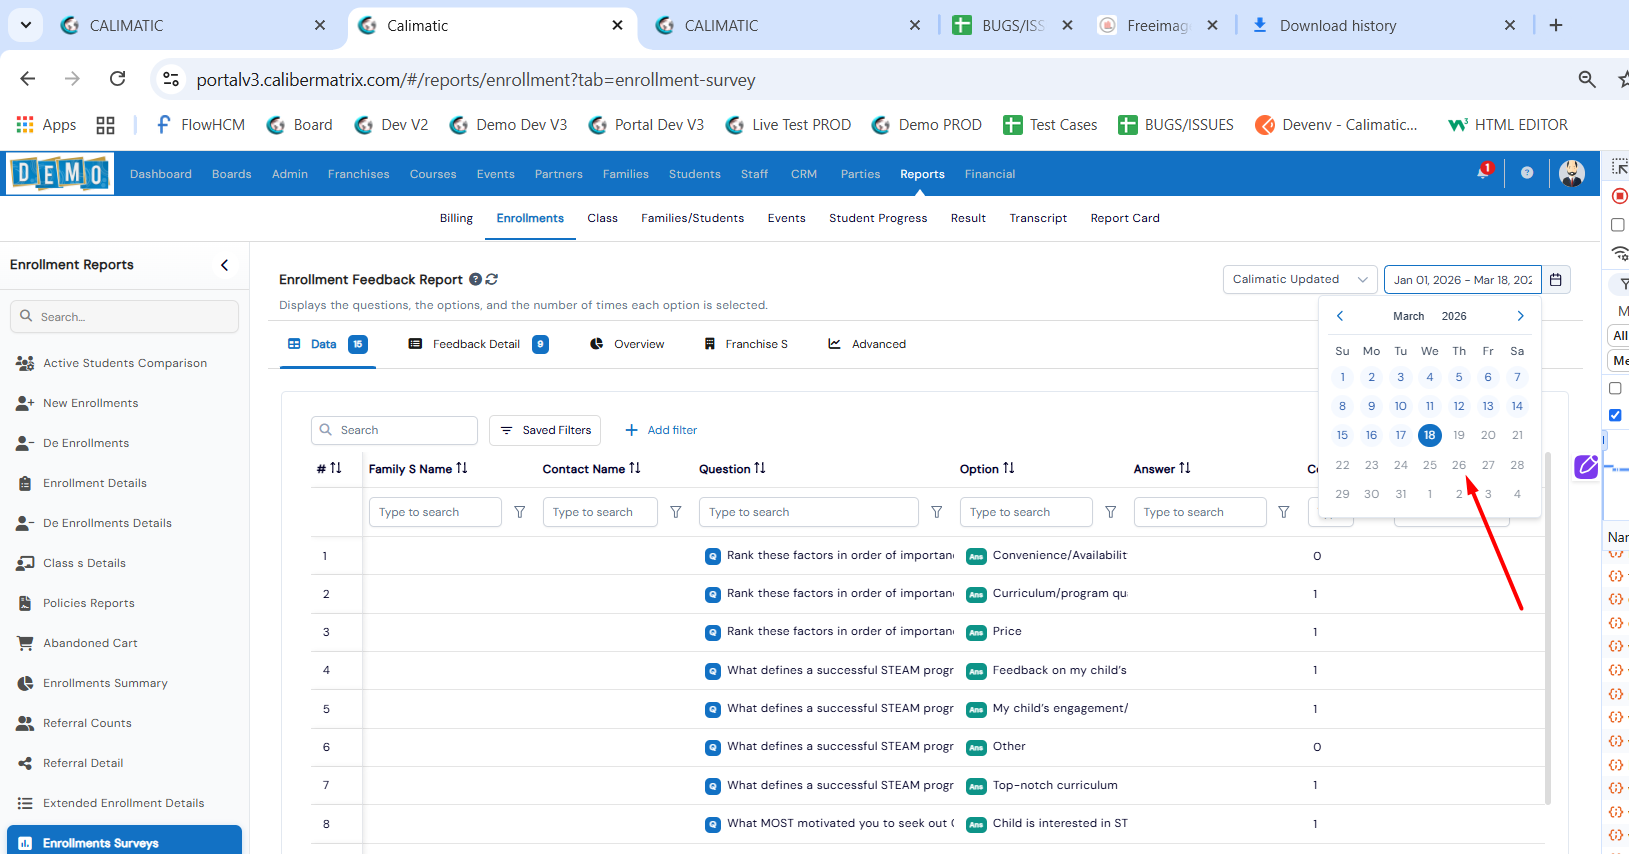The image size is (1629, 854).
Task: Click the calendar icon beside date range
Action: point(1556,280)
